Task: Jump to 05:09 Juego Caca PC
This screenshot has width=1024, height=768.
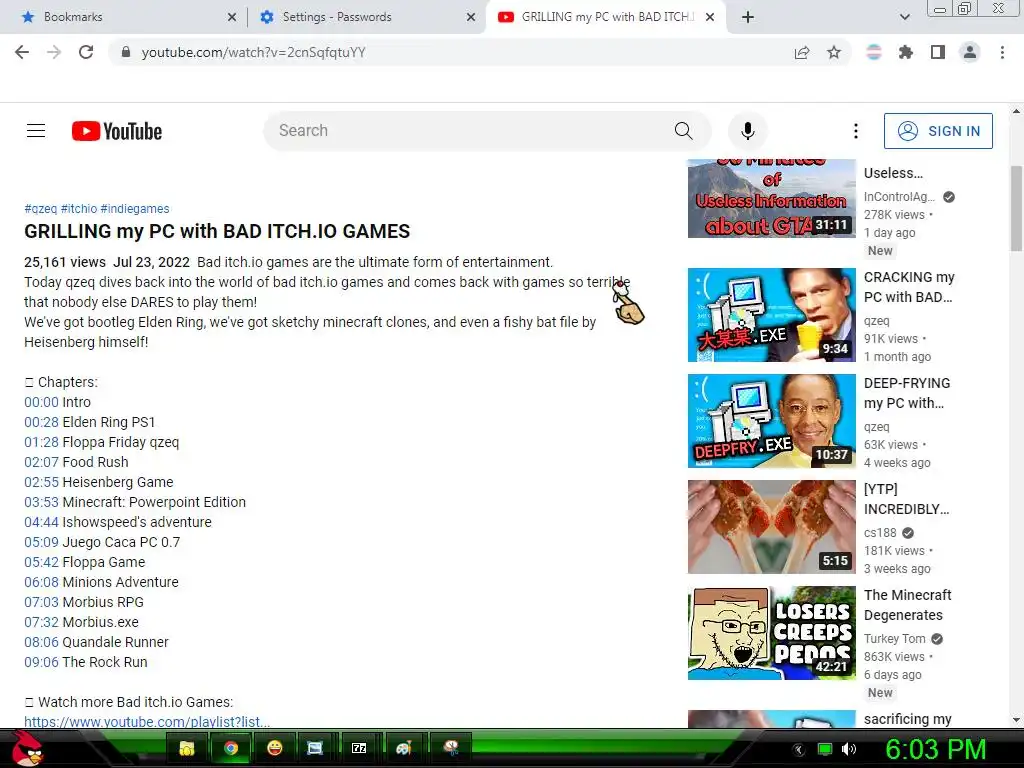Action: click(41, 542)
